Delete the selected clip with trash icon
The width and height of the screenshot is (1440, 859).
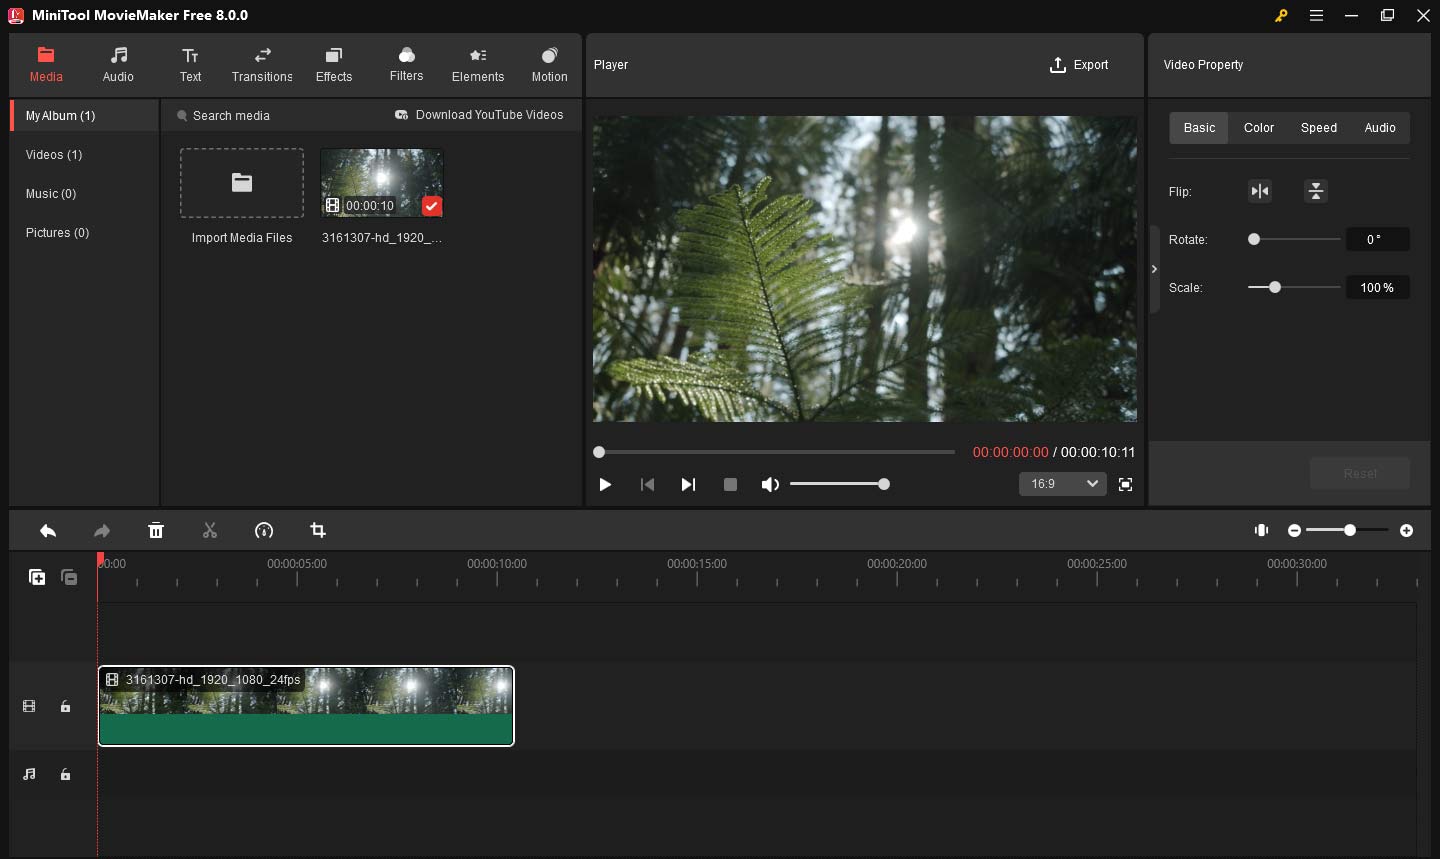[156, 531]
